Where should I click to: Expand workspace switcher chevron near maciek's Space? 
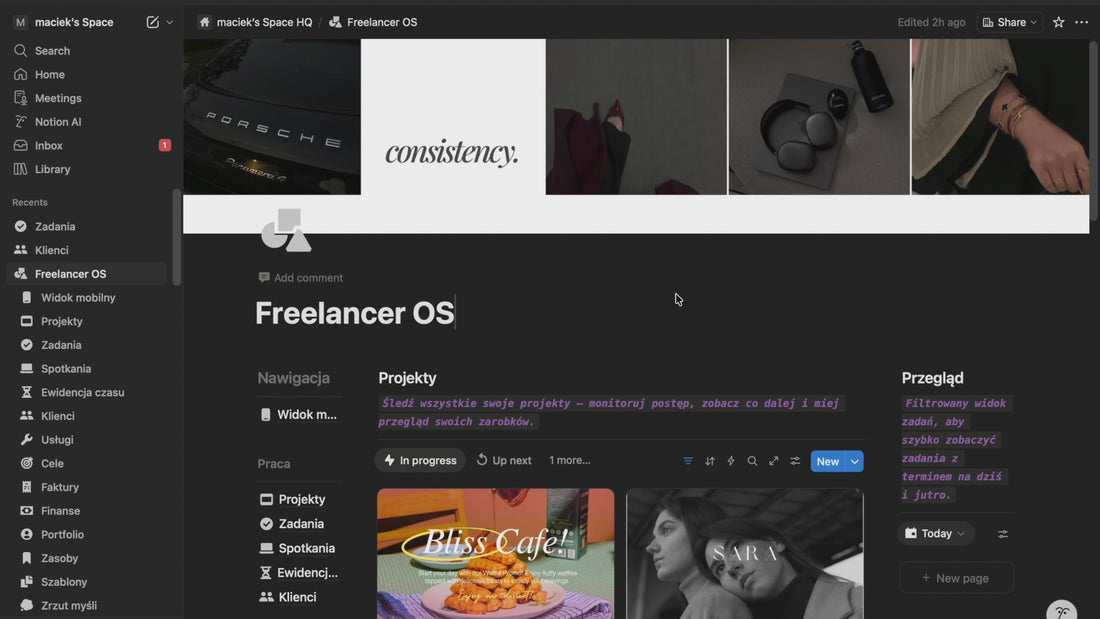point(170,22)
